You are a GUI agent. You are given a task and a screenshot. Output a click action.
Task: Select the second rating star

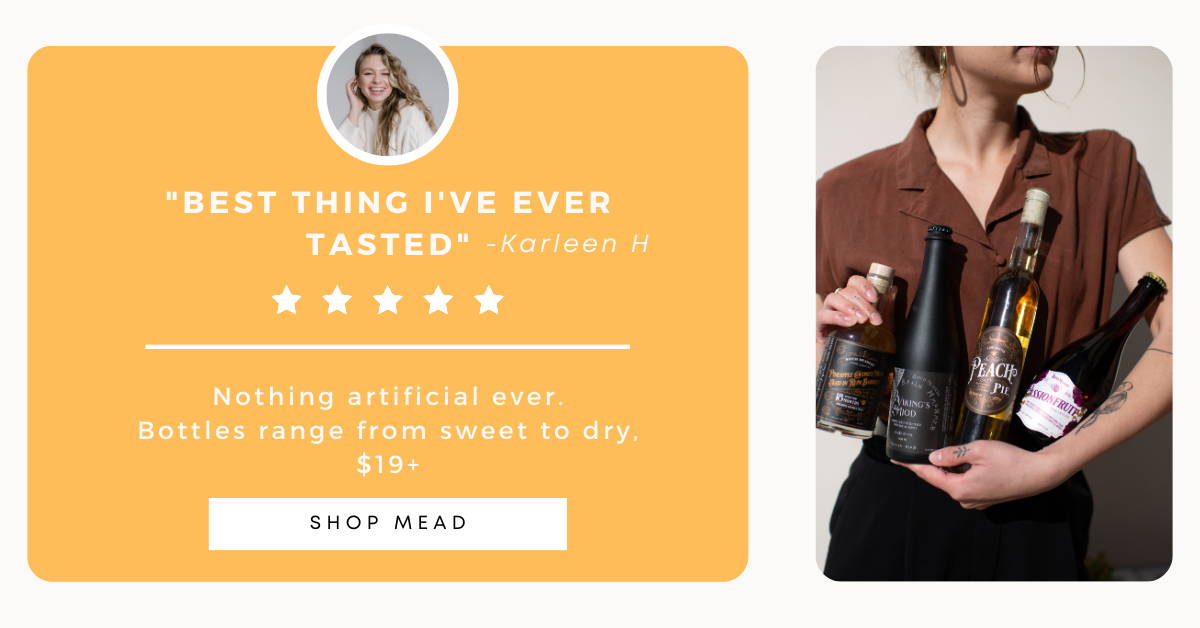337,300
